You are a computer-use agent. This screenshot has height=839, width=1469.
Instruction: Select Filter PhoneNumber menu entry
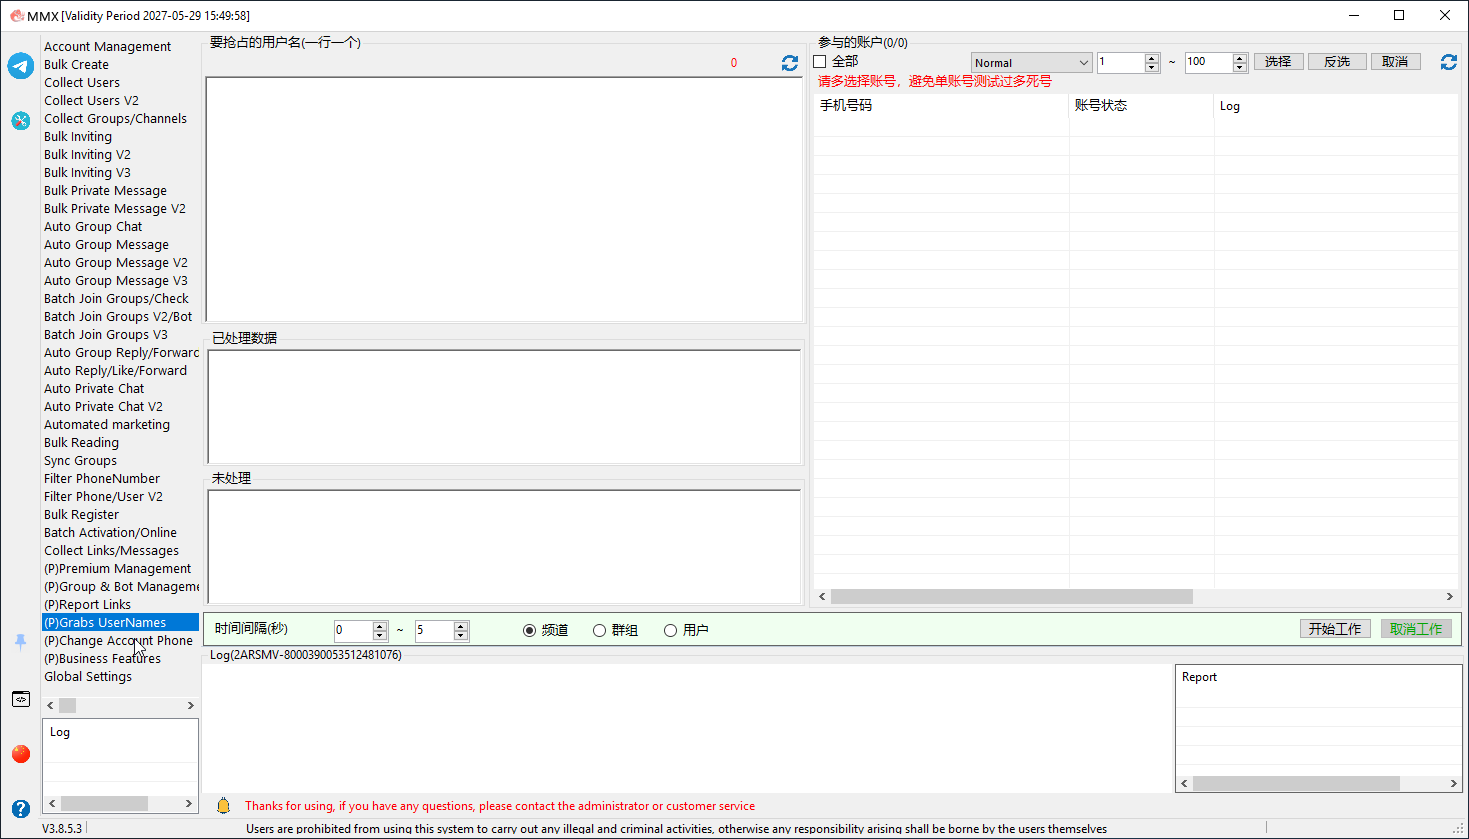(x=102, y=479)
